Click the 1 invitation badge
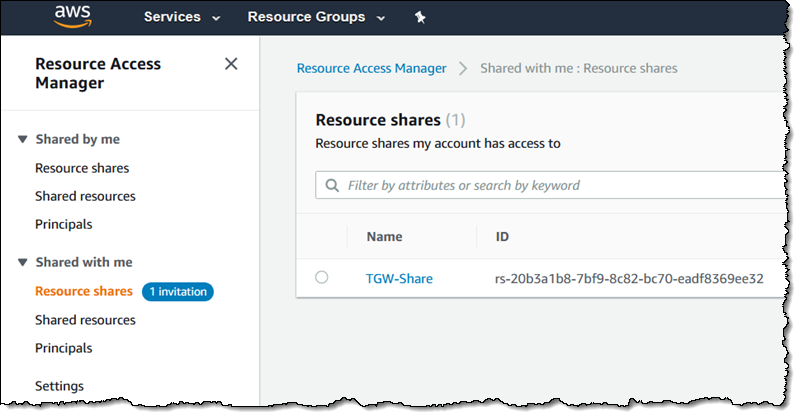 (x=178, y=291)
